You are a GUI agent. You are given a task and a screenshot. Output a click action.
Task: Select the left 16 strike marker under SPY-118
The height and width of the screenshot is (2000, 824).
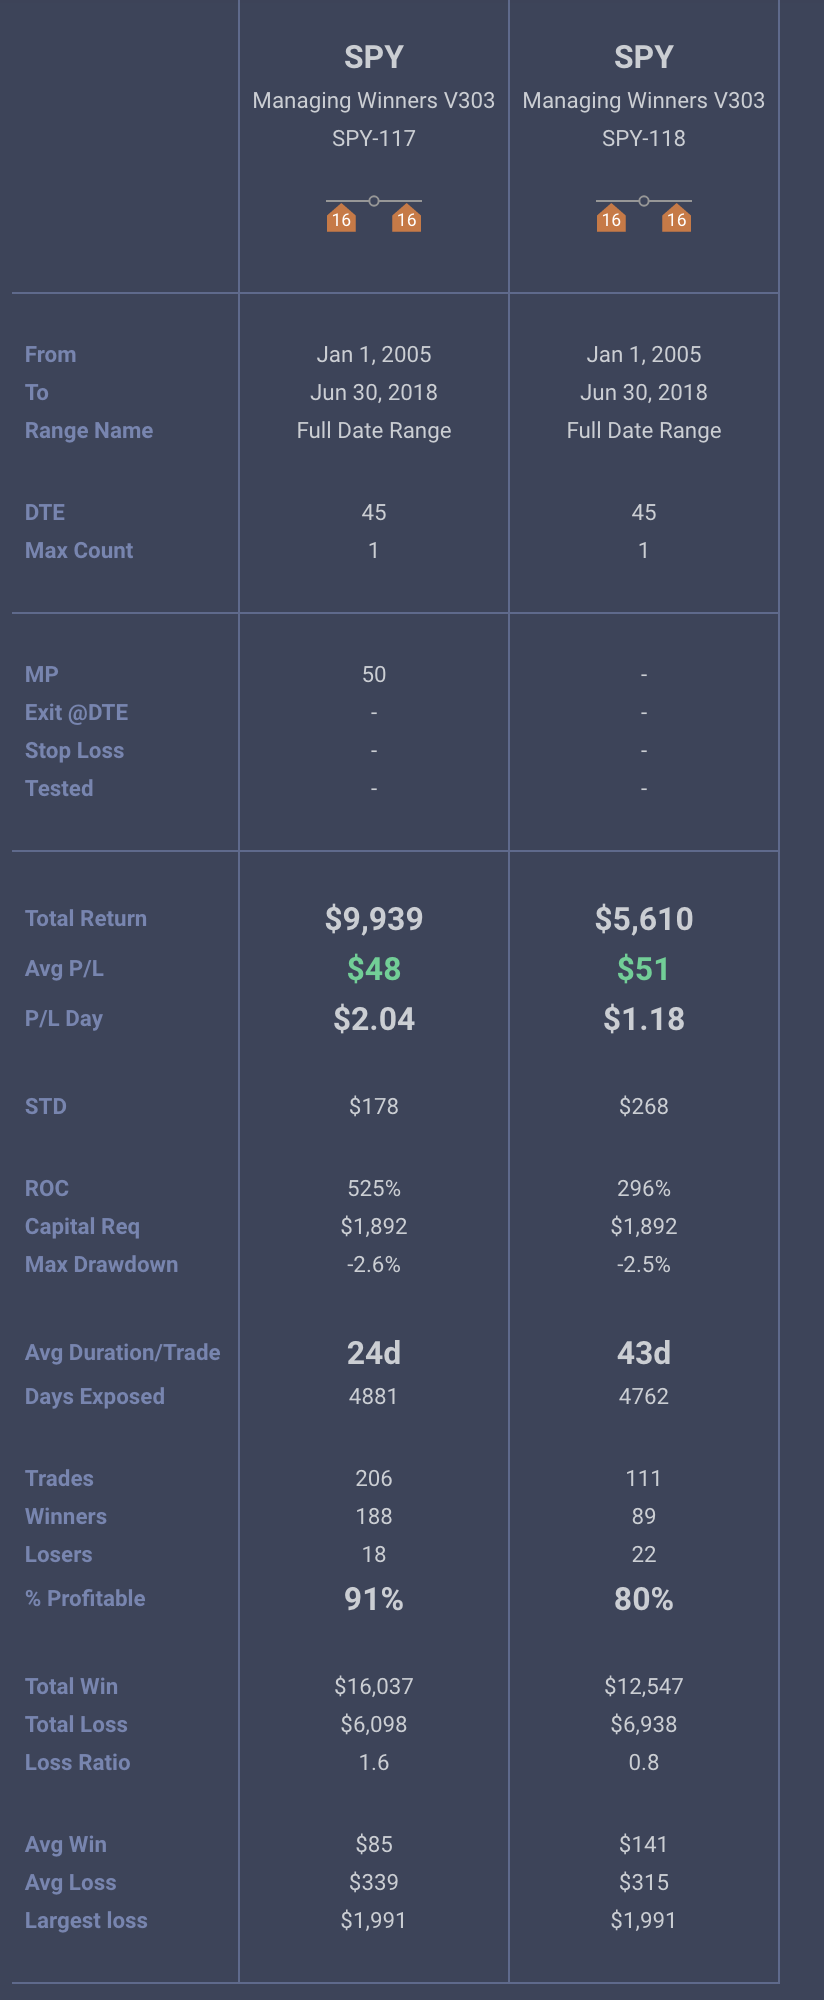pyautogui.click(x=611, y=219)
